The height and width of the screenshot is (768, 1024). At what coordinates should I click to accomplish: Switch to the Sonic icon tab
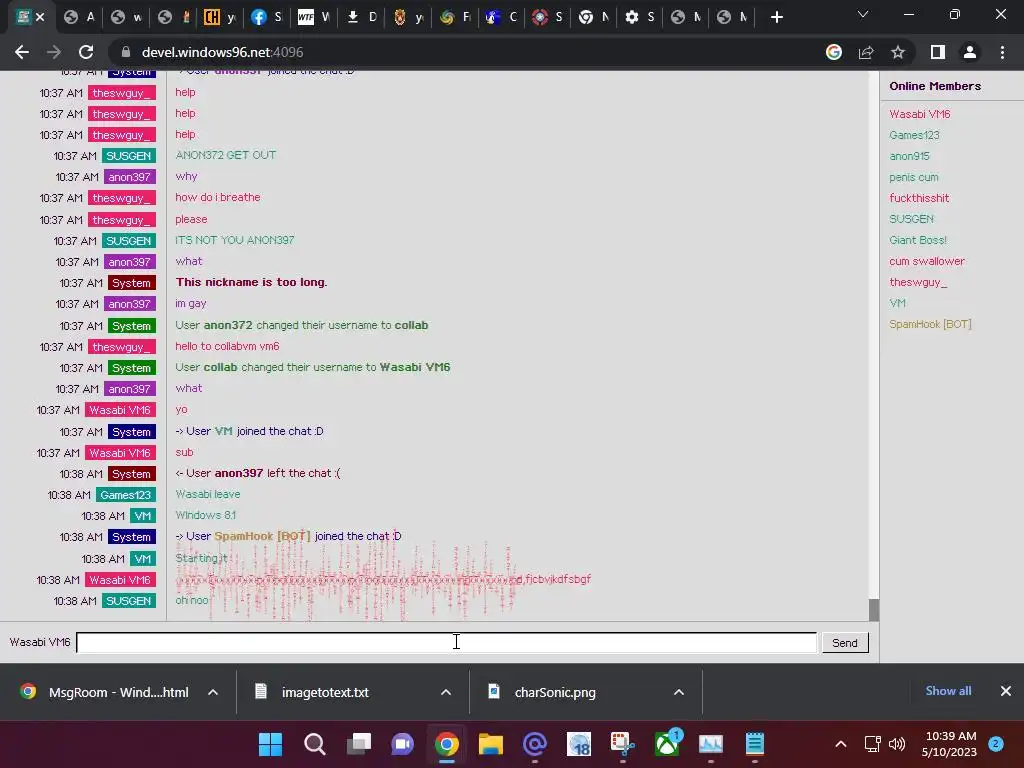pyautogui.click(x=501, y=18)
